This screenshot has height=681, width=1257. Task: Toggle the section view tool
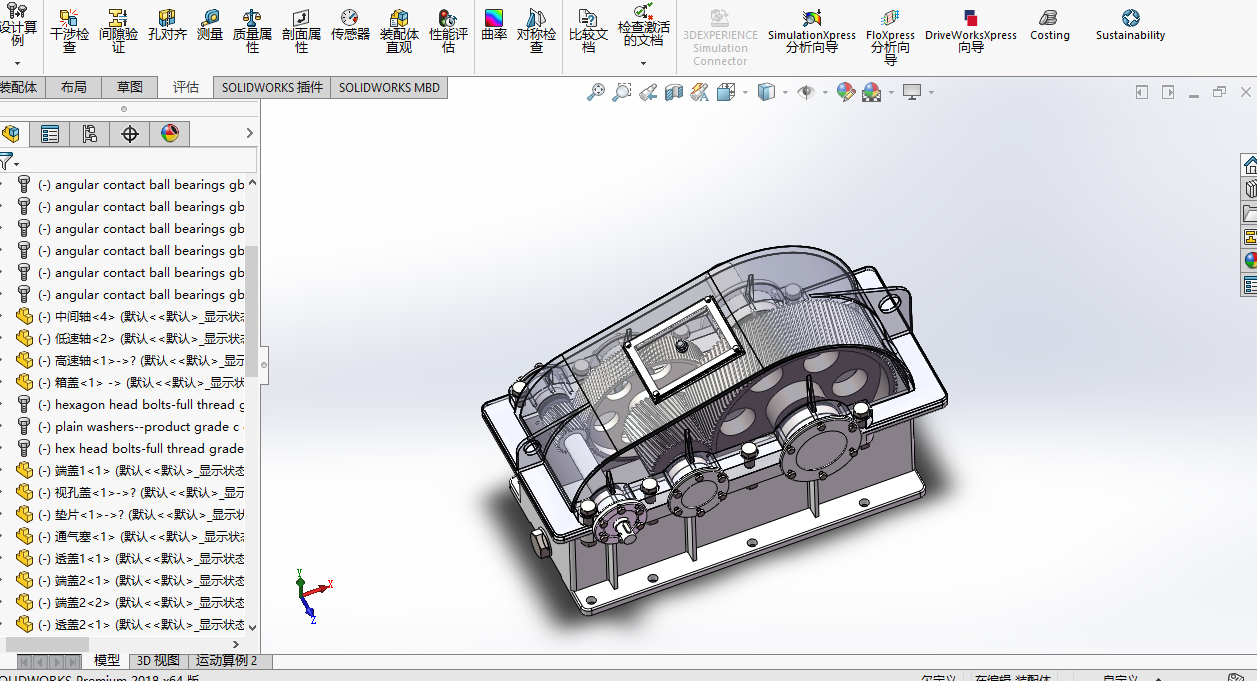[x=673, y=92]
